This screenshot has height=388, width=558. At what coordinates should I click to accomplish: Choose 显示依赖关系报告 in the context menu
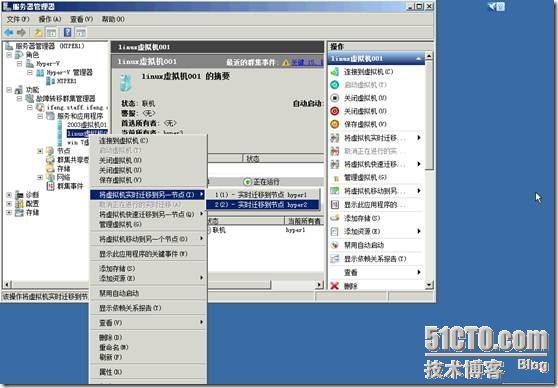click(x=148, y=308)
